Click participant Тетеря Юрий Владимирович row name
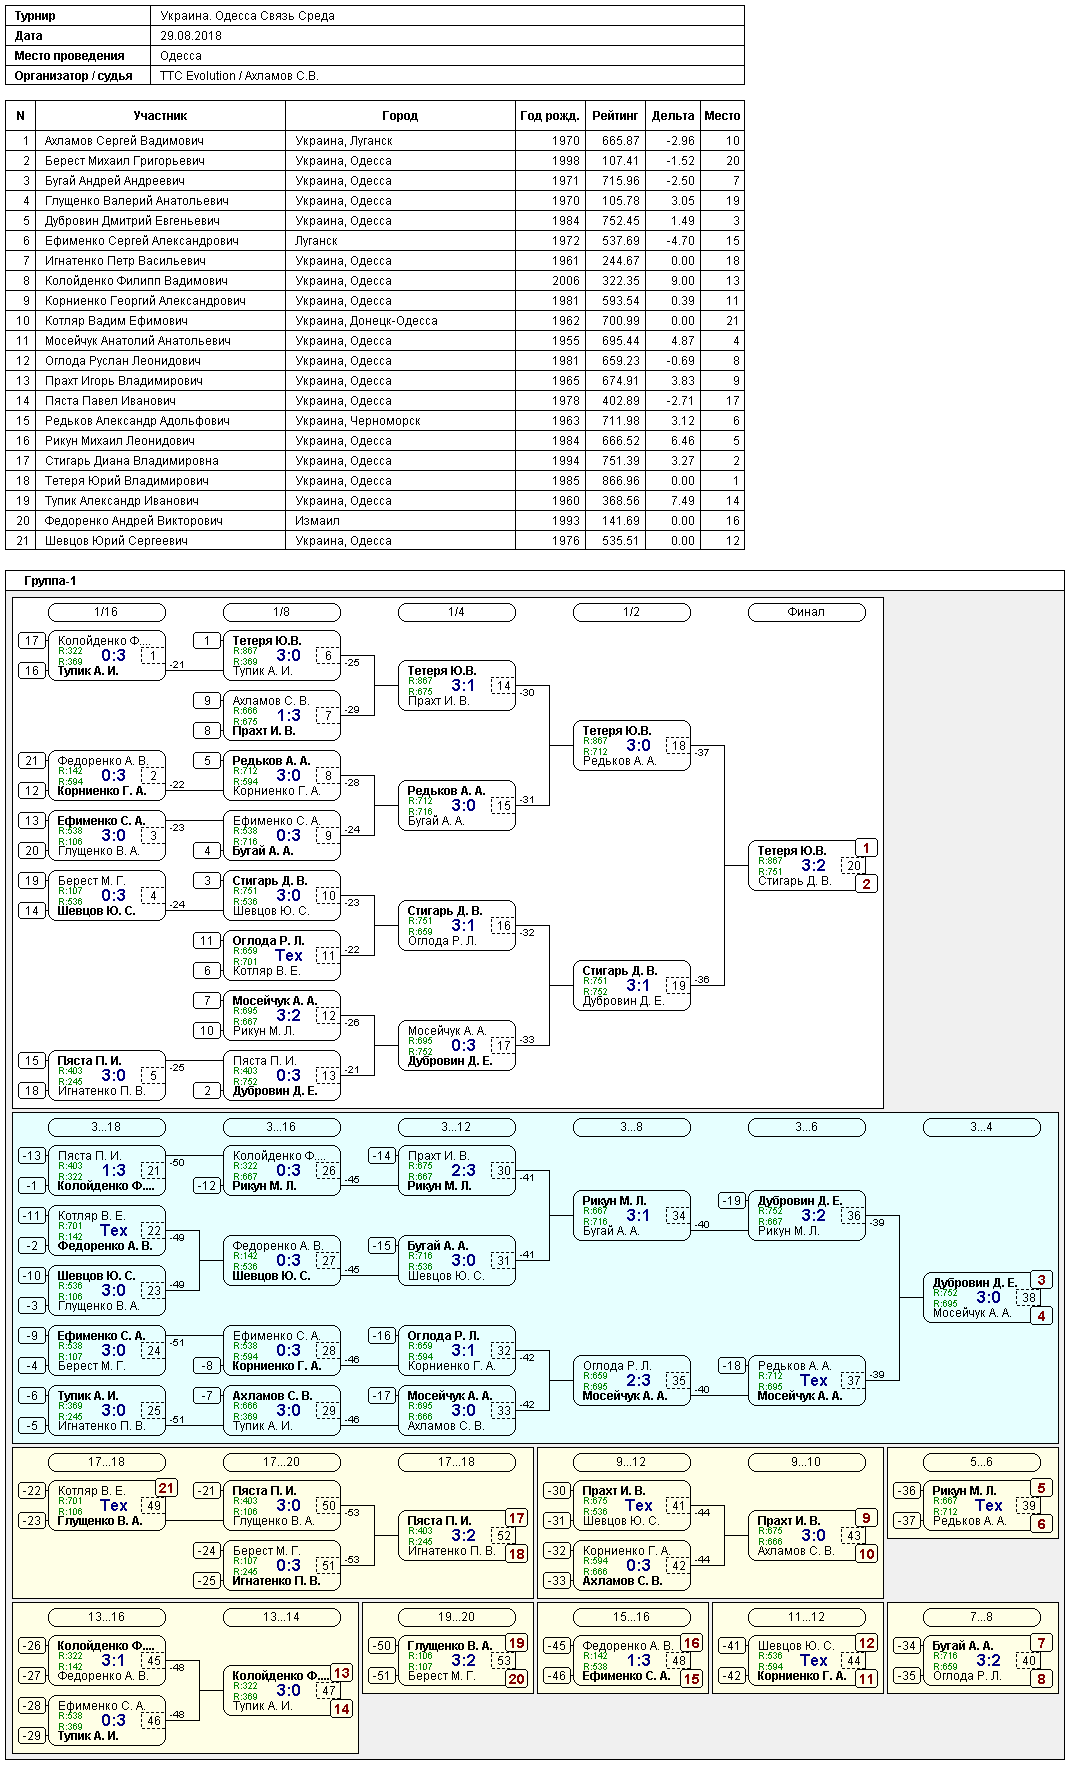This screenshot has height=1765, width=1070. coord(127,481)
